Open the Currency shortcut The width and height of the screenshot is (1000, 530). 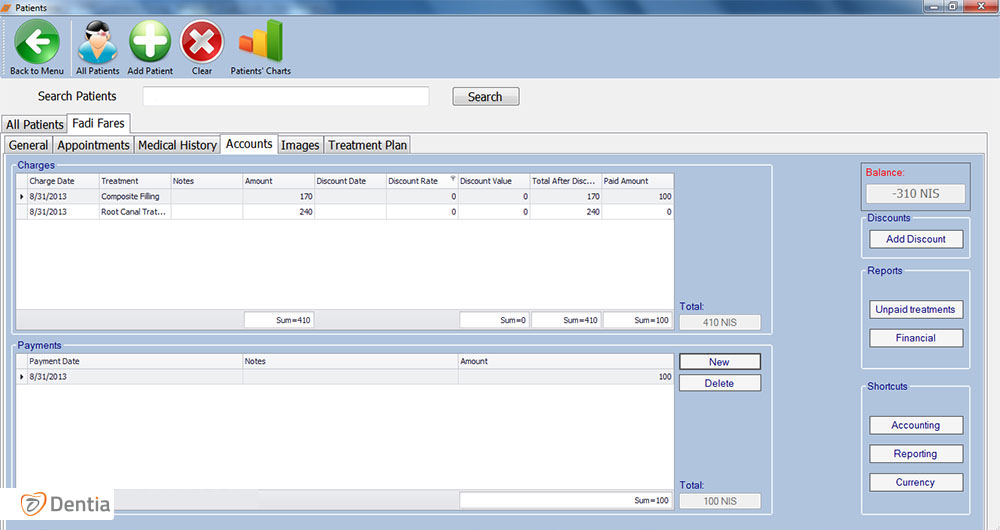click(x=915, y=482)
